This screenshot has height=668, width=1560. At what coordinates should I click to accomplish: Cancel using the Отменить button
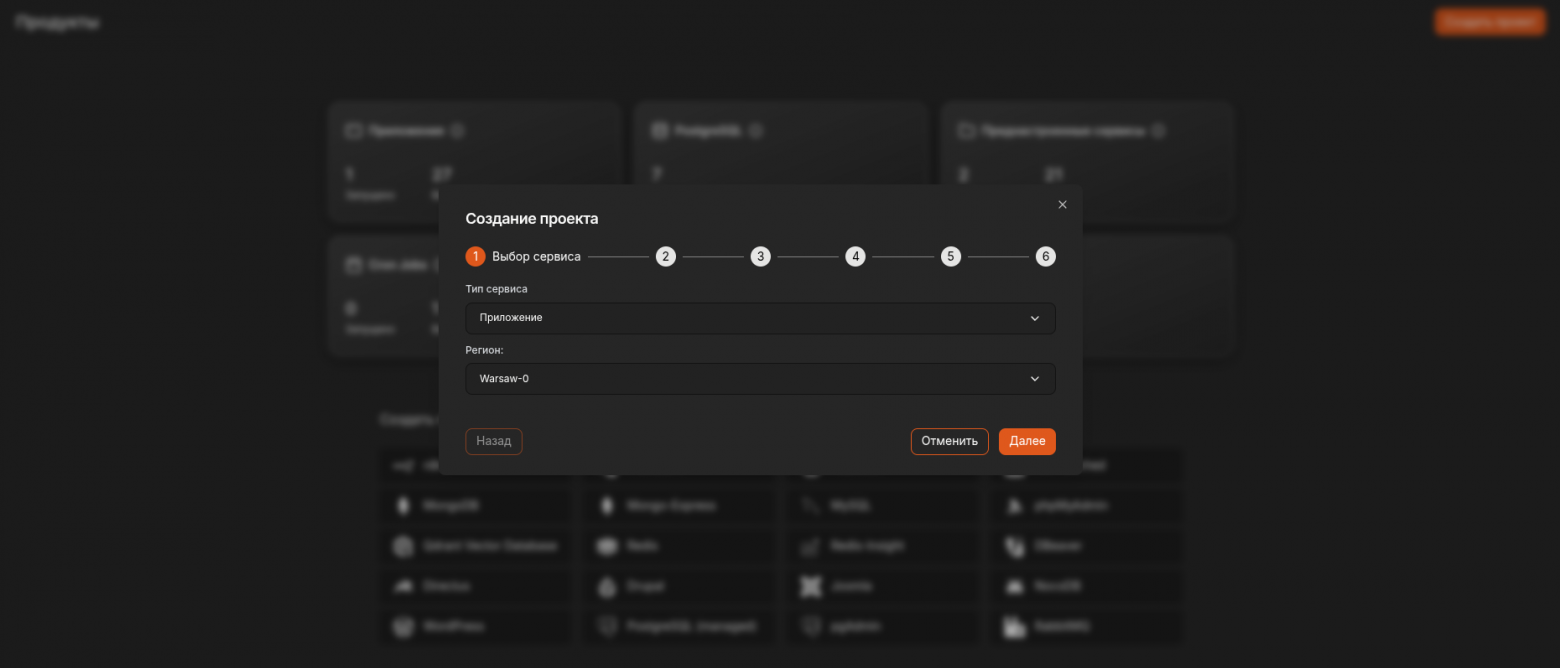(x=949, y=441)
